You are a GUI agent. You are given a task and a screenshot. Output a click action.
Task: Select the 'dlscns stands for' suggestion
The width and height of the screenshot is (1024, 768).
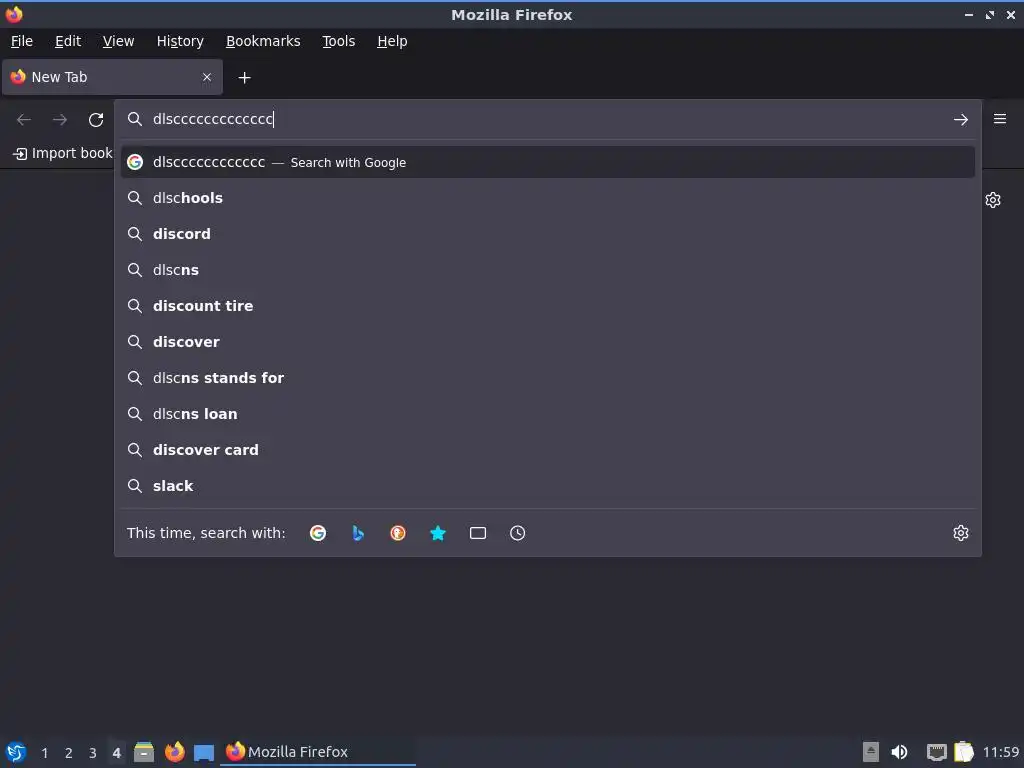(x=547, y=377)
